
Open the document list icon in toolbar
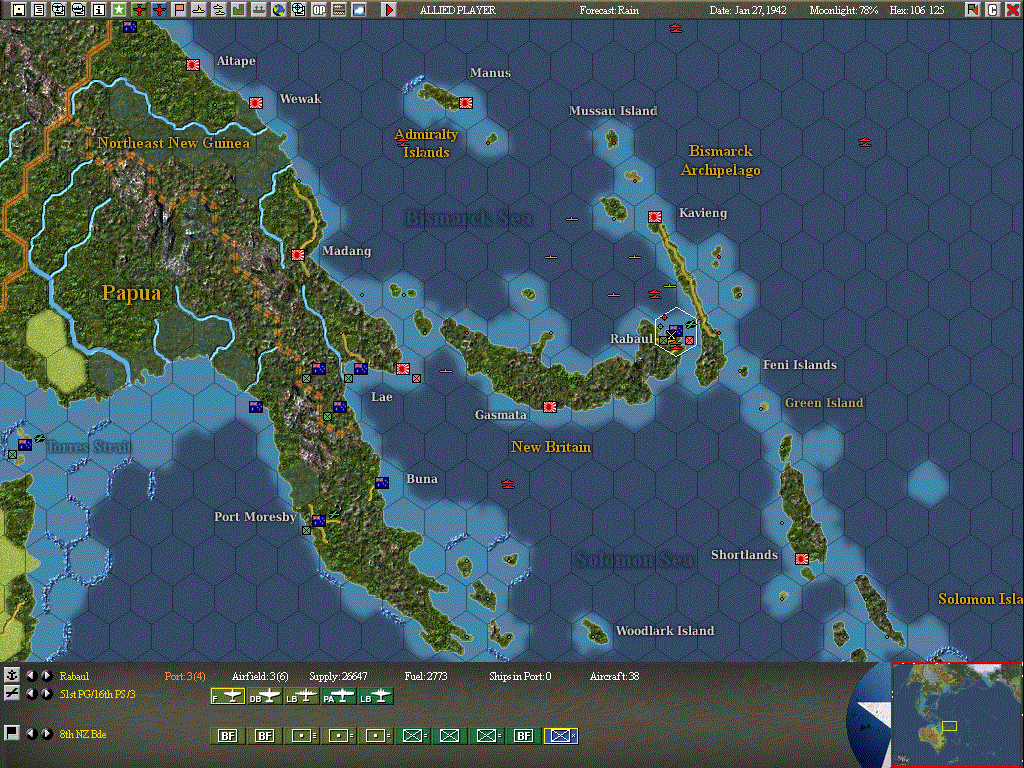coord(39,10)
